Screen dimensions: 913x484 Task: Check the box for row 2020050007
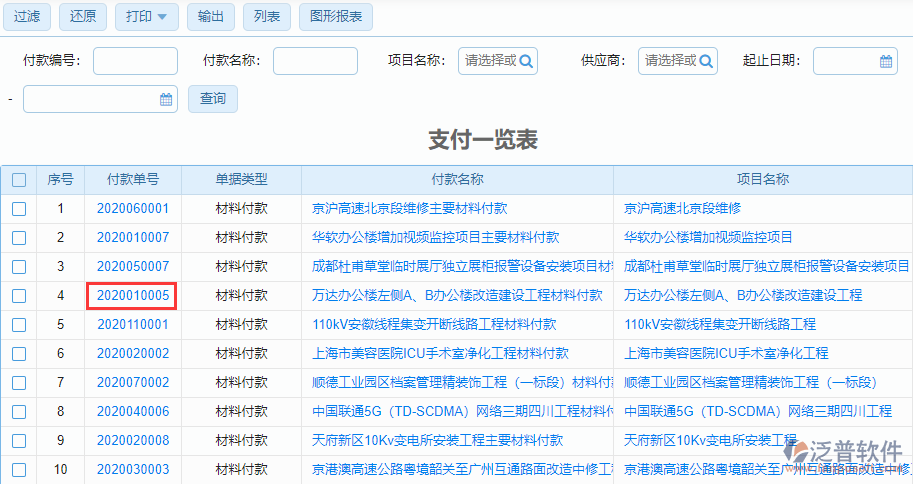click(19, 267)
